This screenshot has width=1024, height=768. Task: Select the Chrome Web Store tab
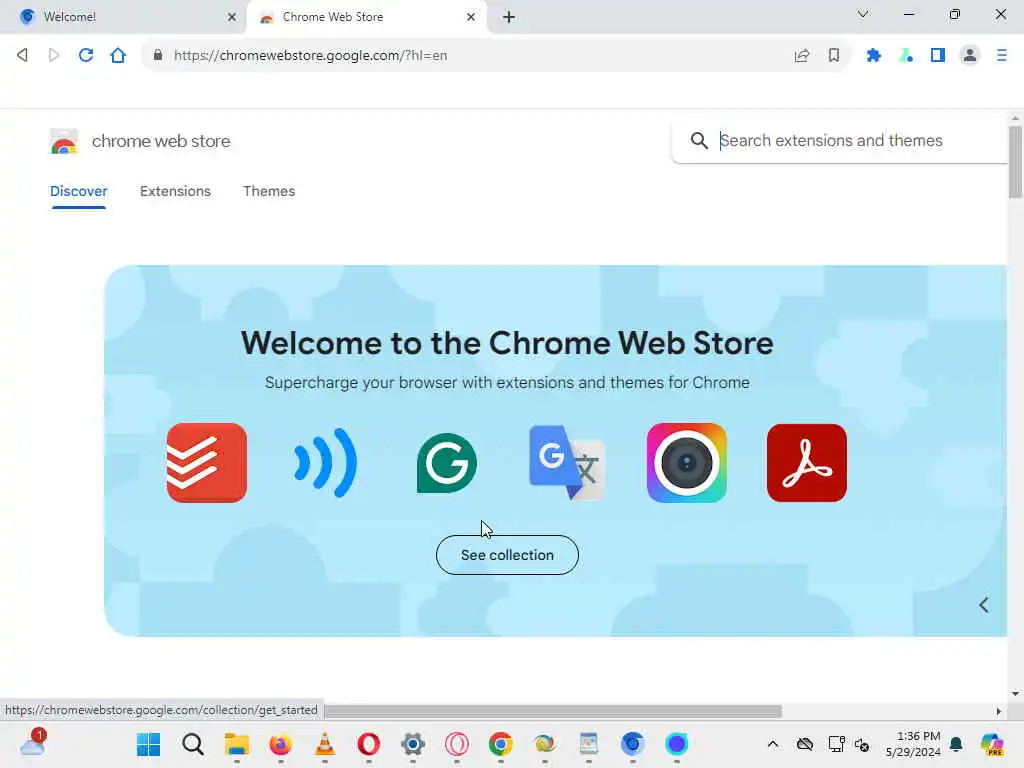point(366,17)
